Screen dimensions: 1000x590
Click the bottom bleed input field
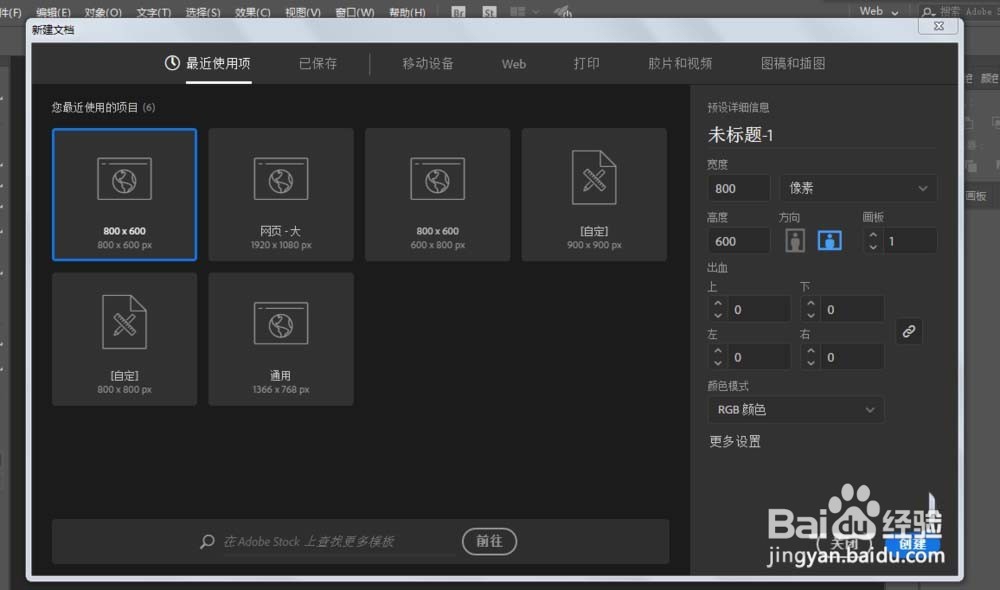click(852, 309)
